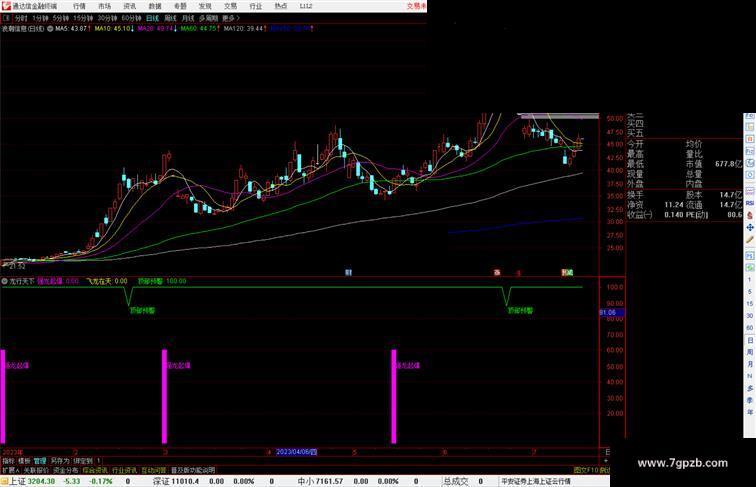The image size is (756, 487).
Task: Click the orange square icon in sidebar
Action: 750,138
